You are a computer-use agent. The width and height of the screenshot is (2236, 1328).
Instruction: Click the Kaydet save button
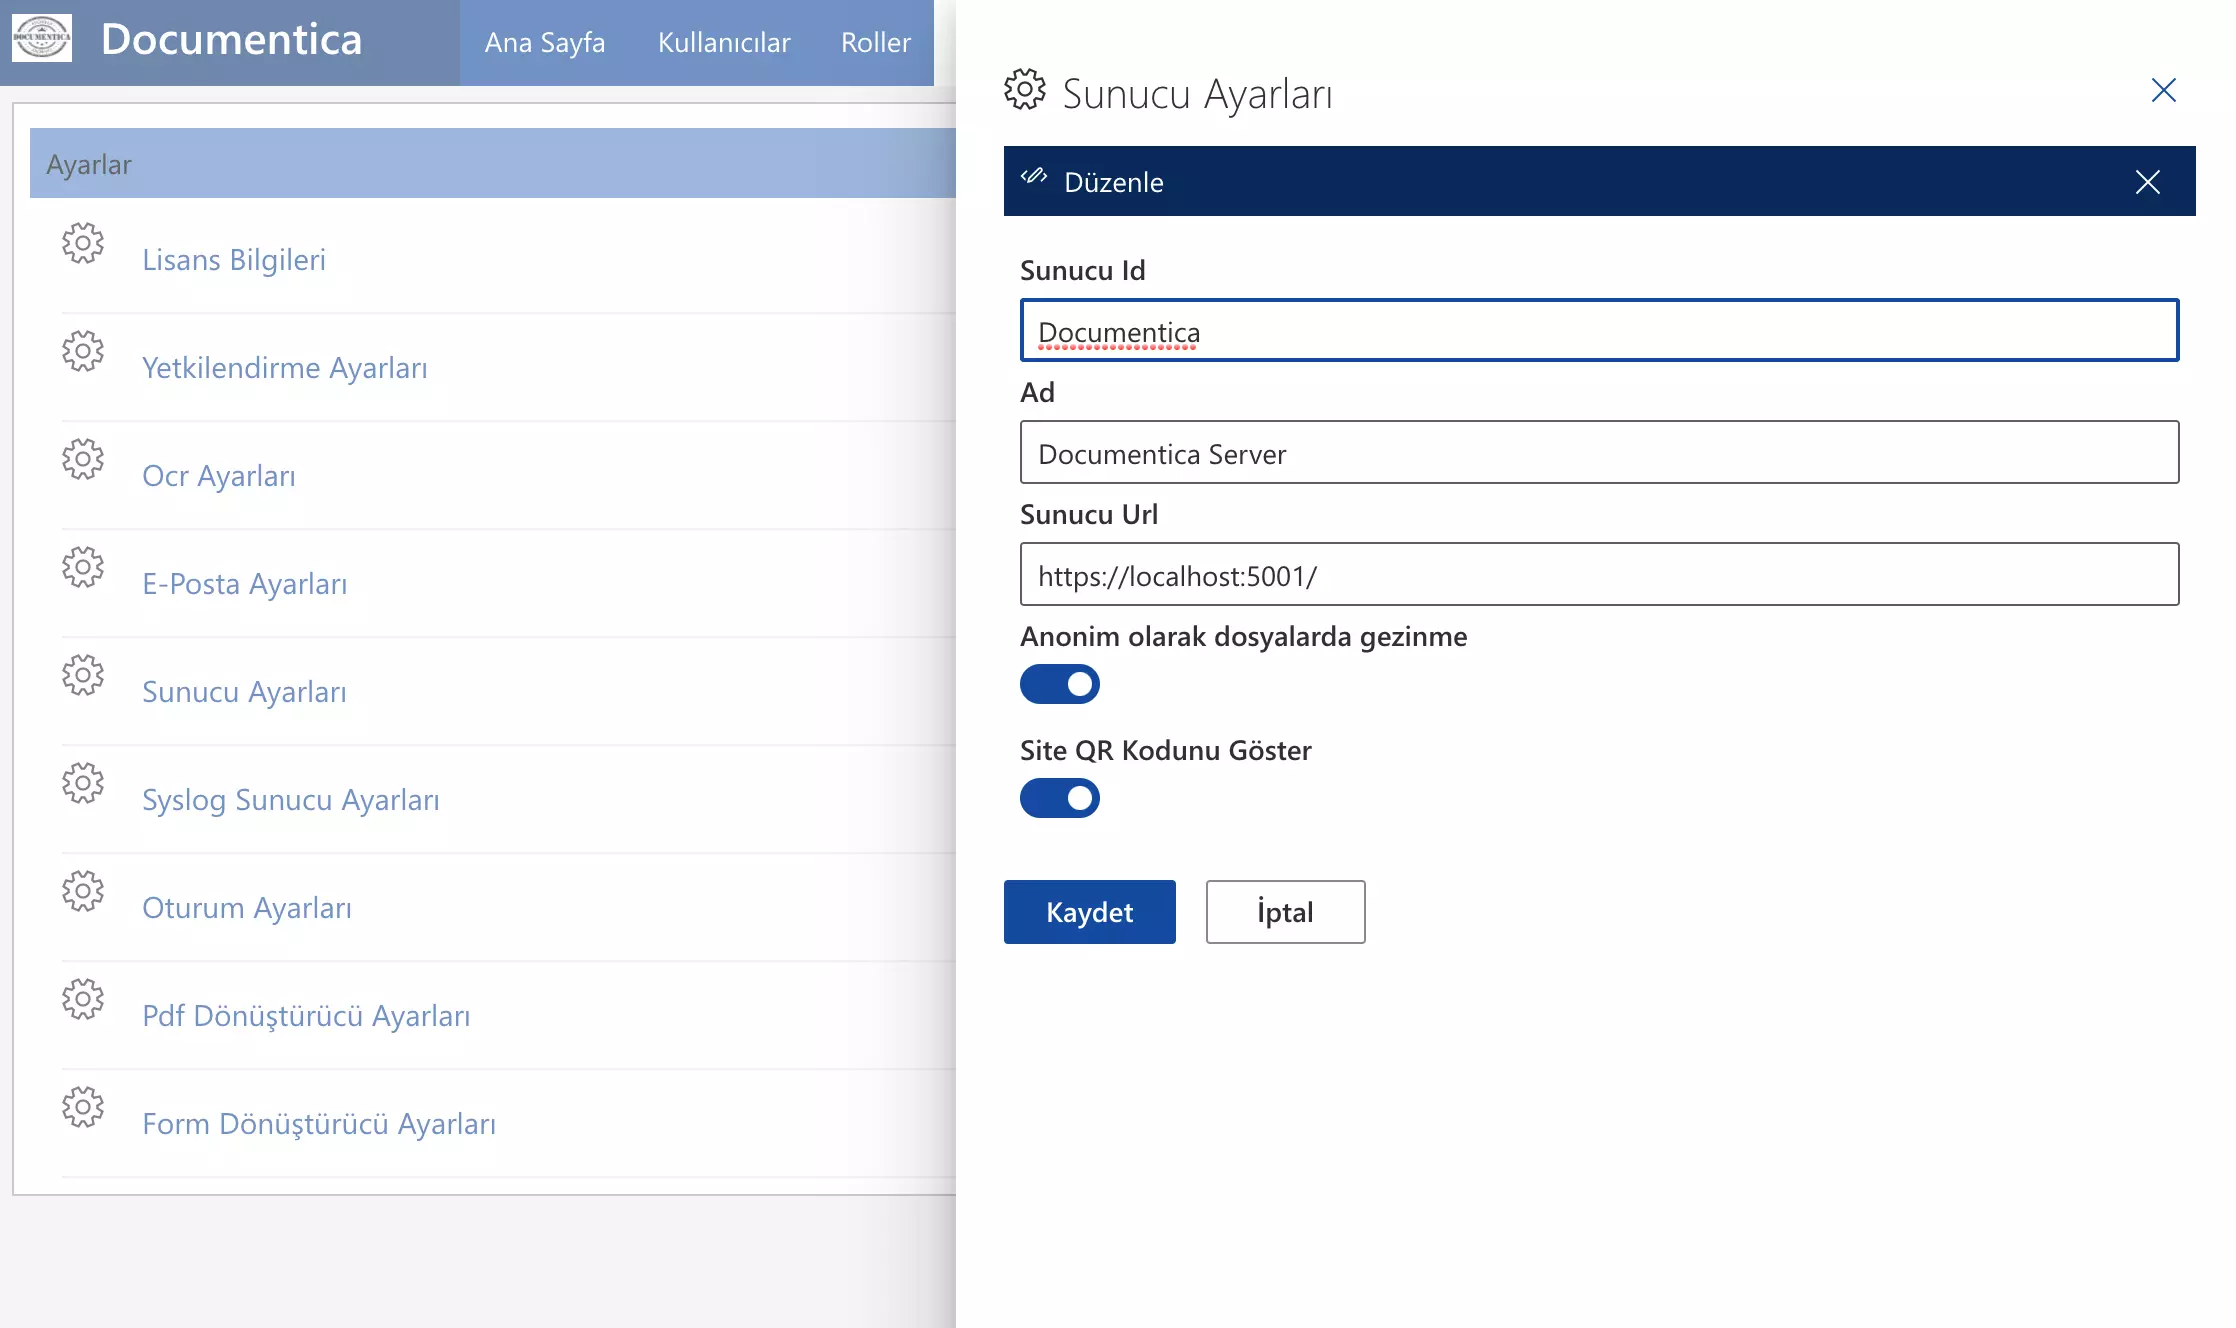click(1090, 912)
